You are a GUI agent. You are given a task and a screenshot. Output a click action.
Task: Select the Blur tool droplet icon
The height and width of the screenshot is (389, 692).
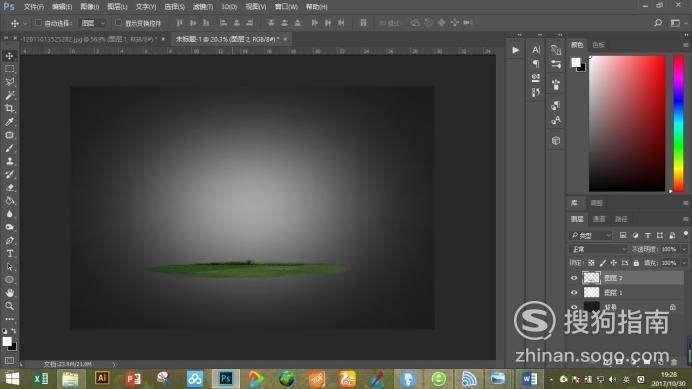pos(9,214)
